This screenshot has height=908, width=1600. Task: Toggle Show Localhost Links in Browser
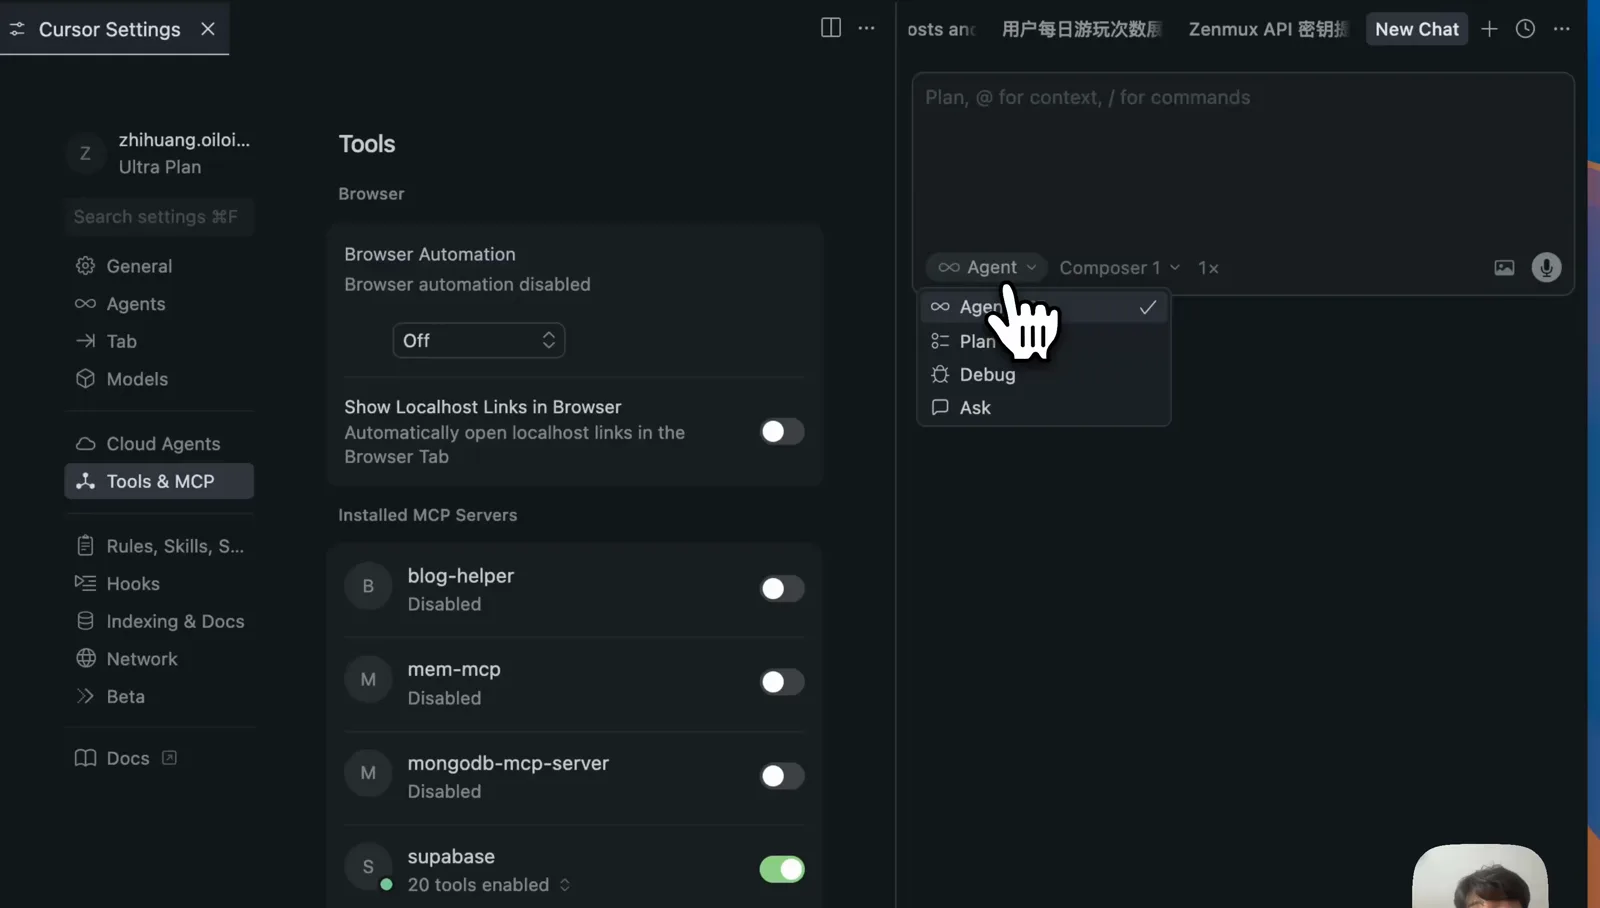pyautogui.click(x=782, y=432)
